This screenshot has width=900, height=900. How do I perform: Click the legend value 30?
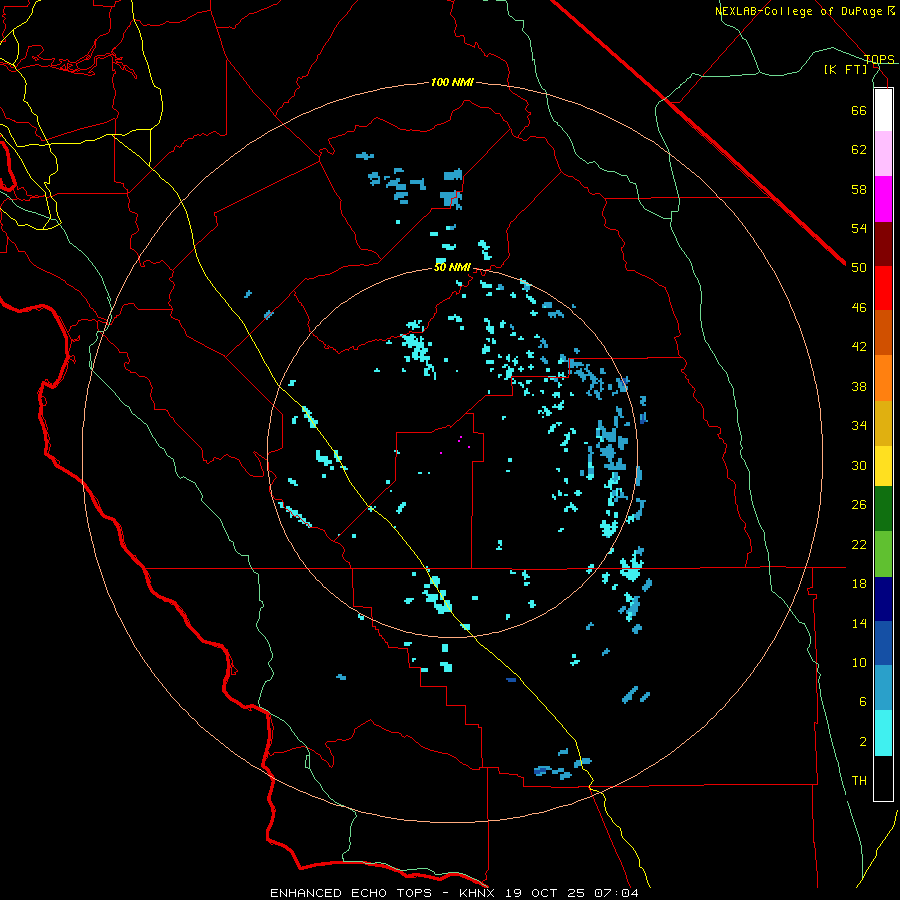[x=859, y=465]
